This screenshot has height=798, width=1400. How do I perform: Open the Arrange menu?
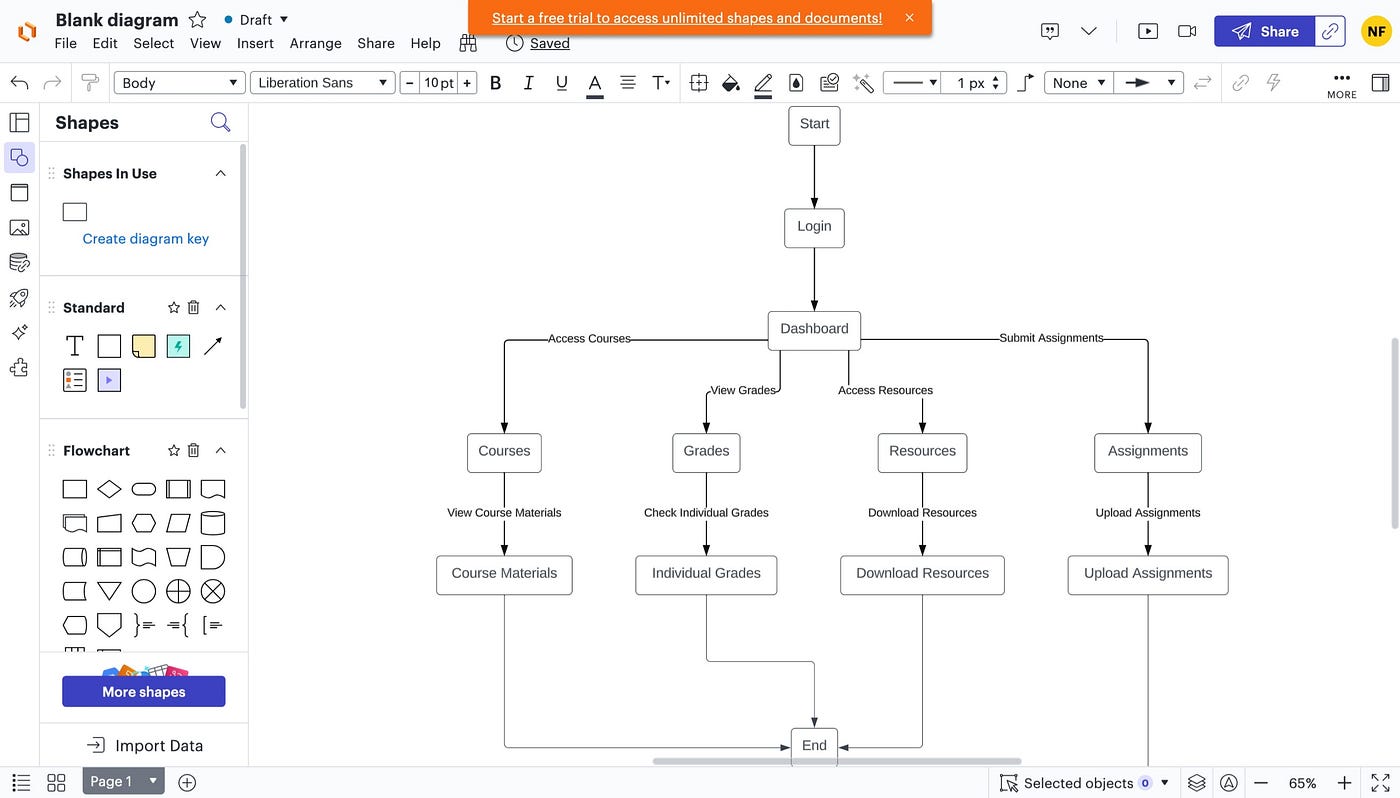coord(315,43)
